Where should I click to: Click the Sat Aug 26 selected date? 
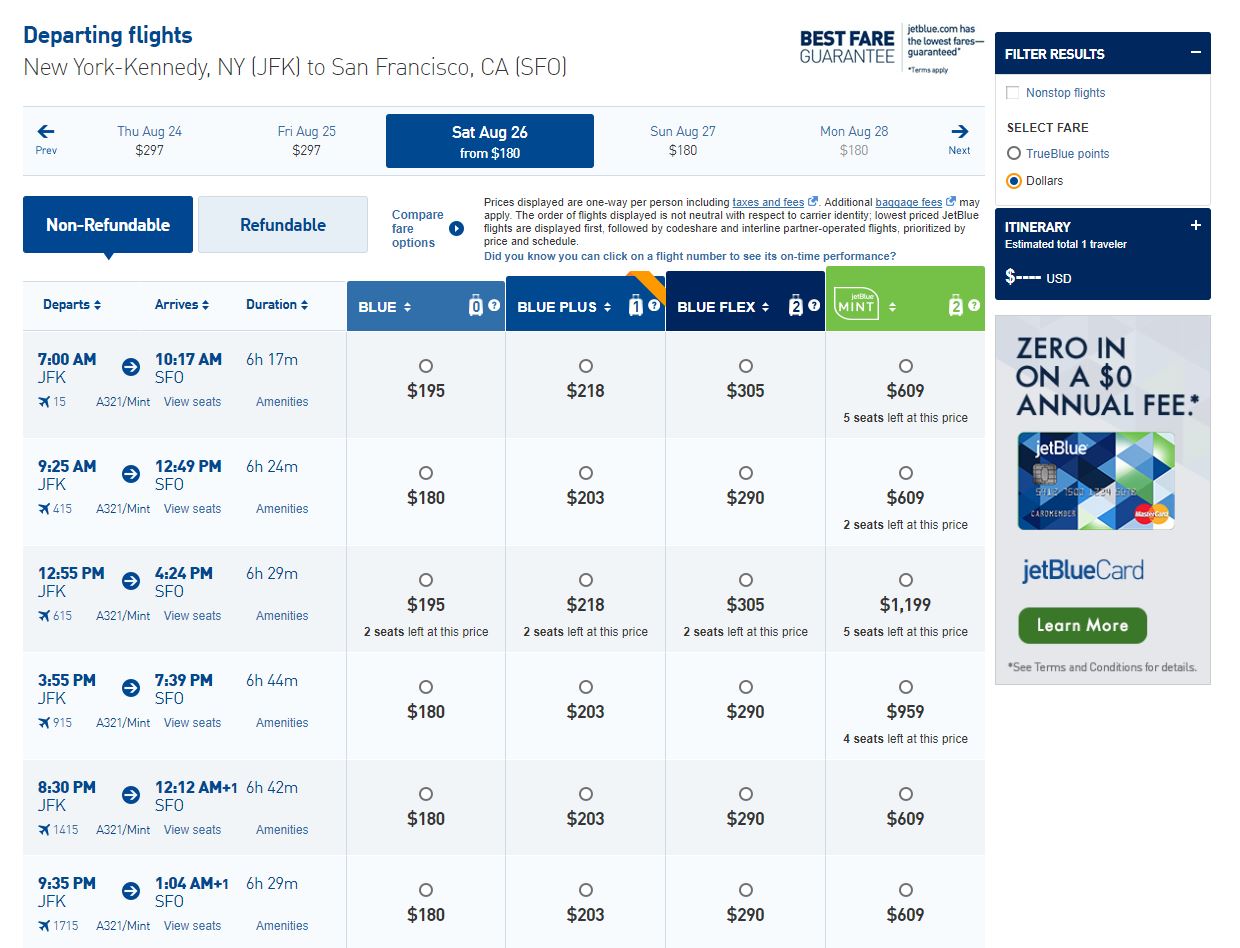(x=490, y=141)
